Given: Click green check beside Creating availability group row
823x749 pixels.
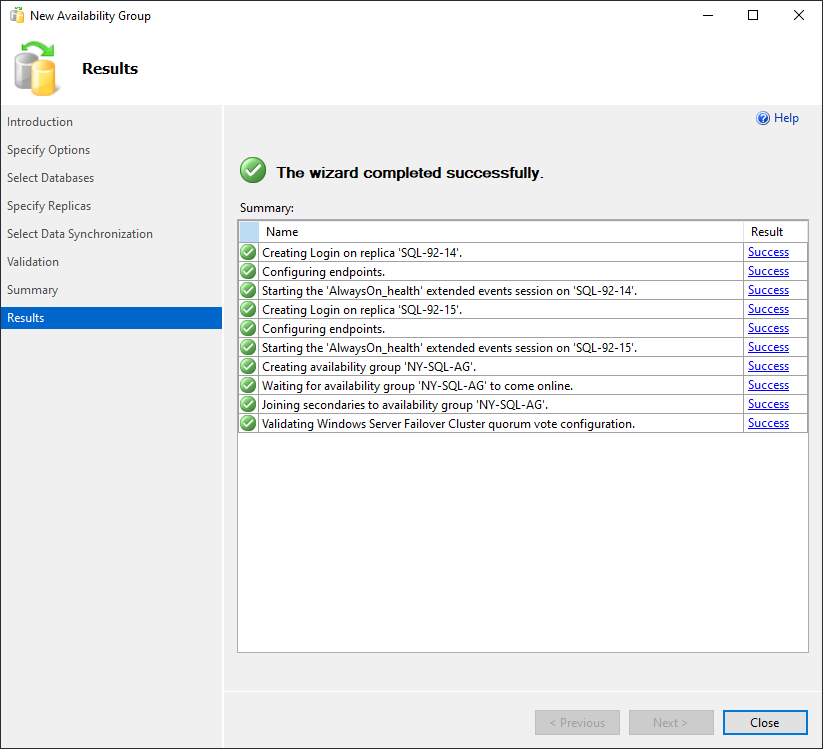Looking at the screenshot, I should [248, 366].
